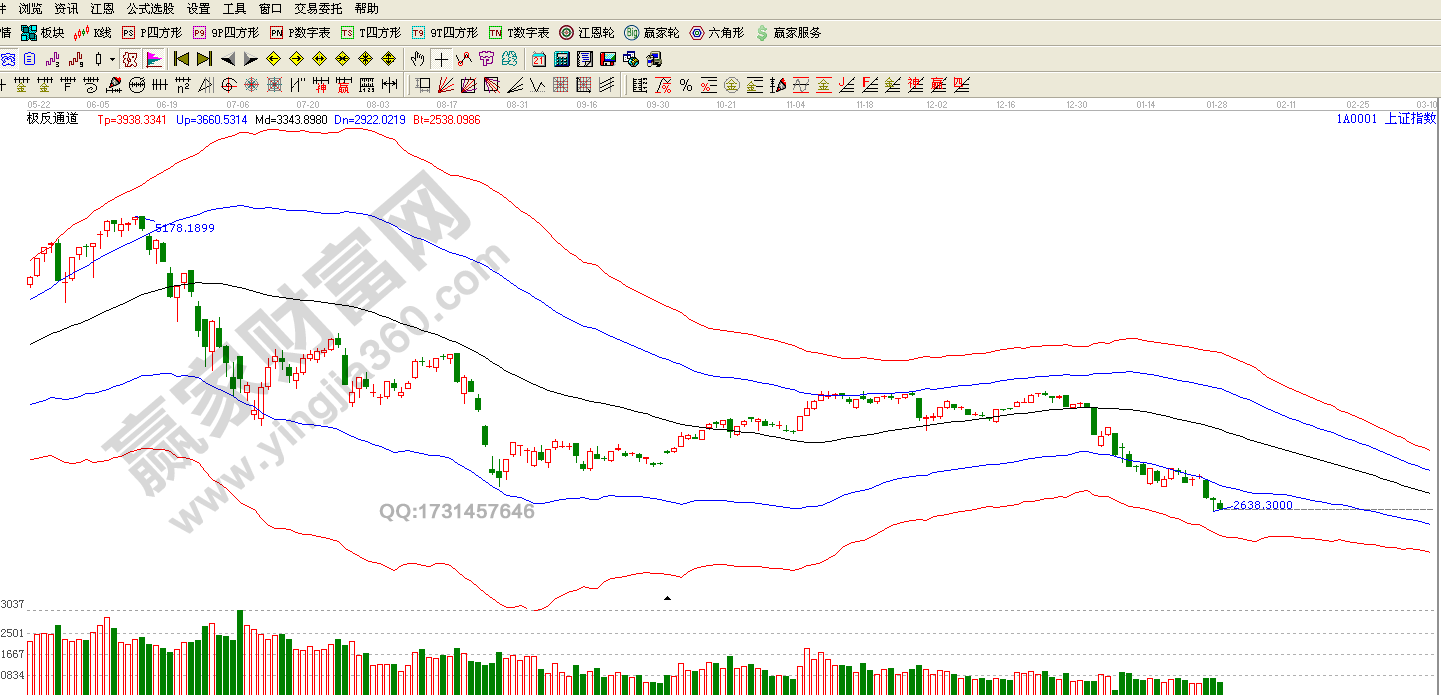Click the K线 toolbar button
Screen dimensions: 1441x695
pos(93,33)
